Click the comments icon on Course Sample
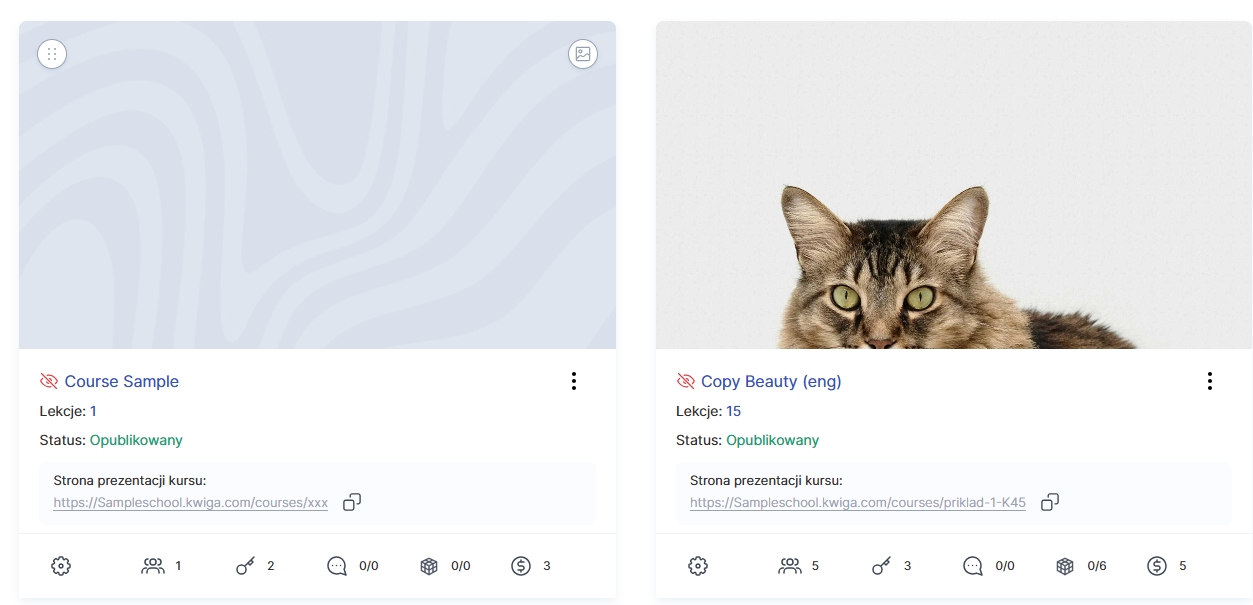The height and width of the screenshot is (605, 1253). click(337, 566)
